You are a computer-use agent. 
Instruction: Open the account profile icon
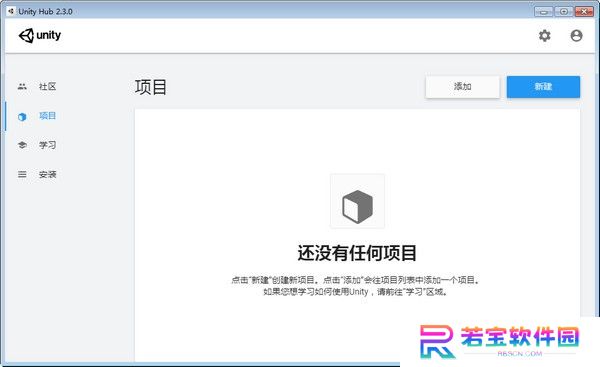click(x=576, y=36)
